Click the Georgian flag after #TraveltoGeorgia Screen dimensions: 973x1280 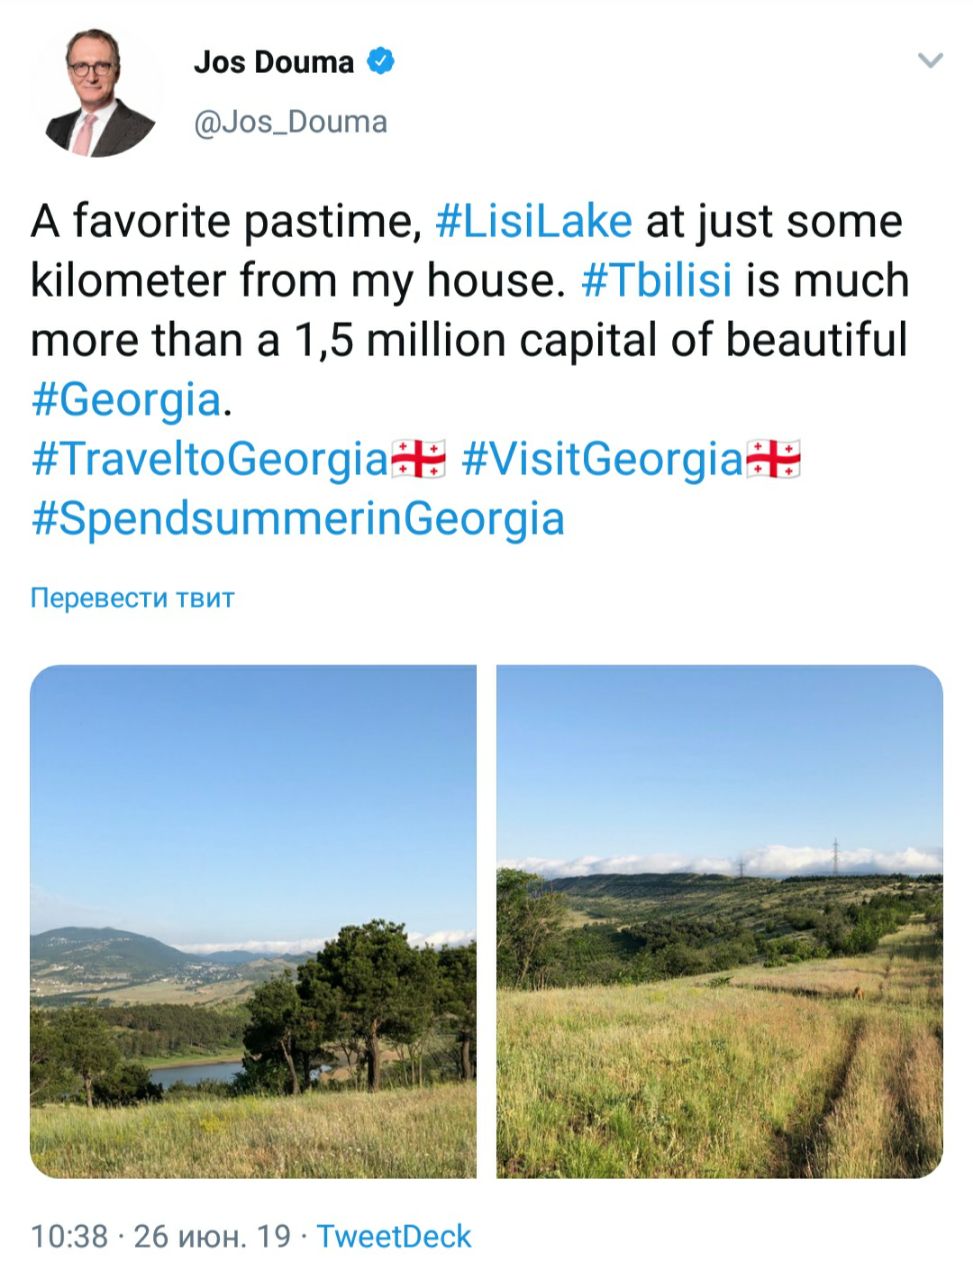417,459
